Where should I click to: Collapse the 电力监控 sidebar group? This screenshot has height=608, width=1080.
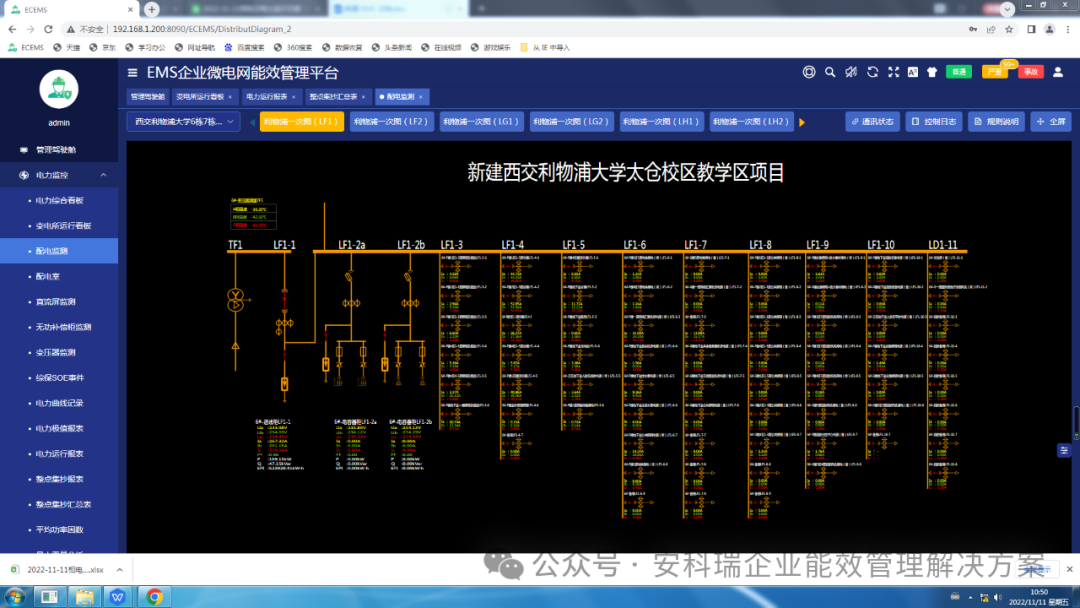pyautogui.click(x=59, y=175)
